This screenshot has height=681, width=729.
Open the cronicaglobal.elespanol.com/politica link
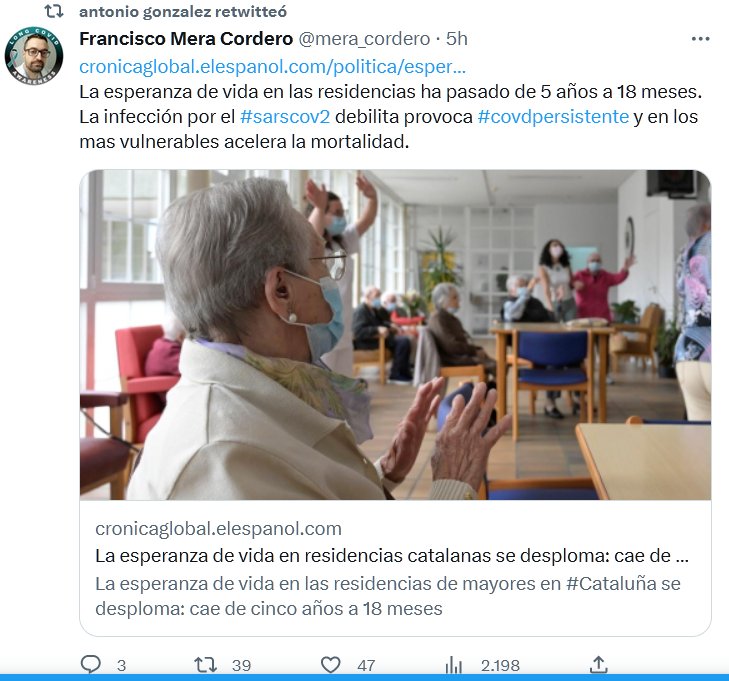click(272, 66)
